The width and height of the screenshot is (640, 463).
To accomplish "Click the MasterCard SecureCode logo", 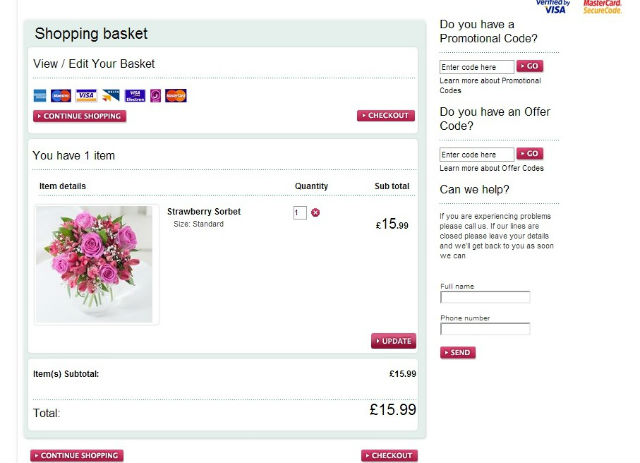I will tap(602, 6).
